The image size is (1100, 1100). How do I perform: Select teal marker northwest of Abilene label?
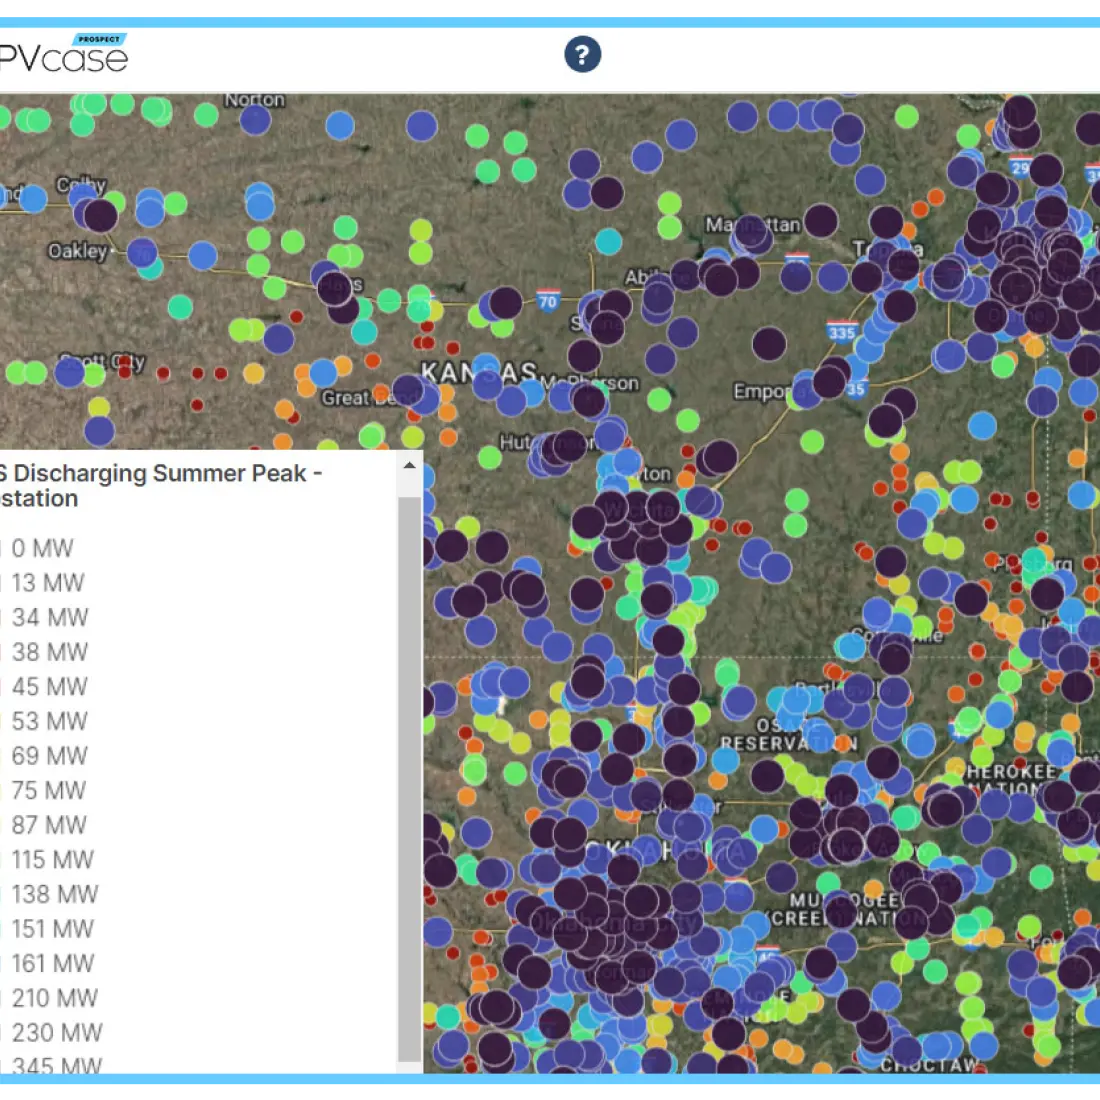click(608, 241)
